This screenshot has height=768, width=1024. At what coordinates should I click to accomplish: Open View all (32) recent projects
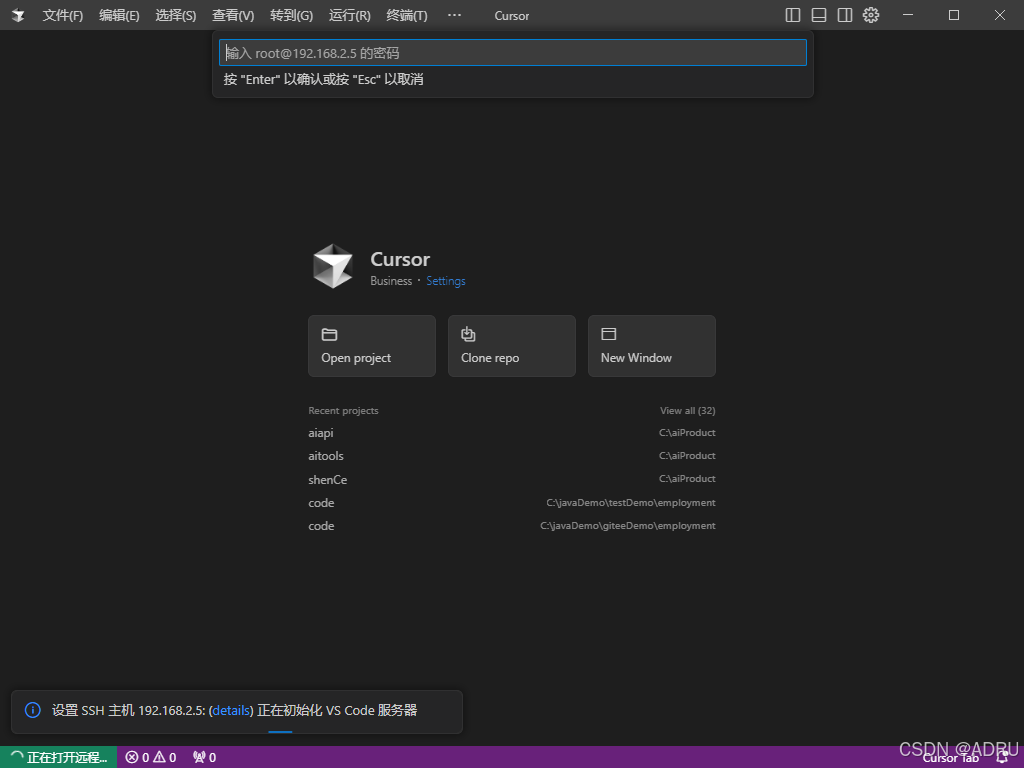pos(688,411)
